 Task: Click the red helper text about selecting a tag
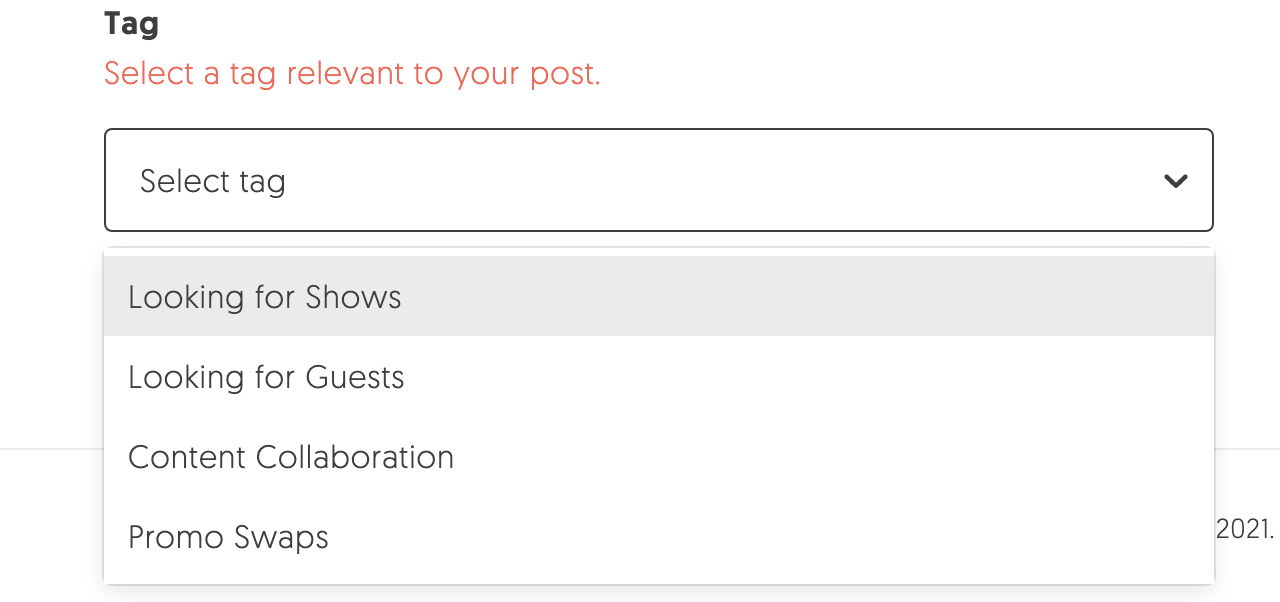351,73
